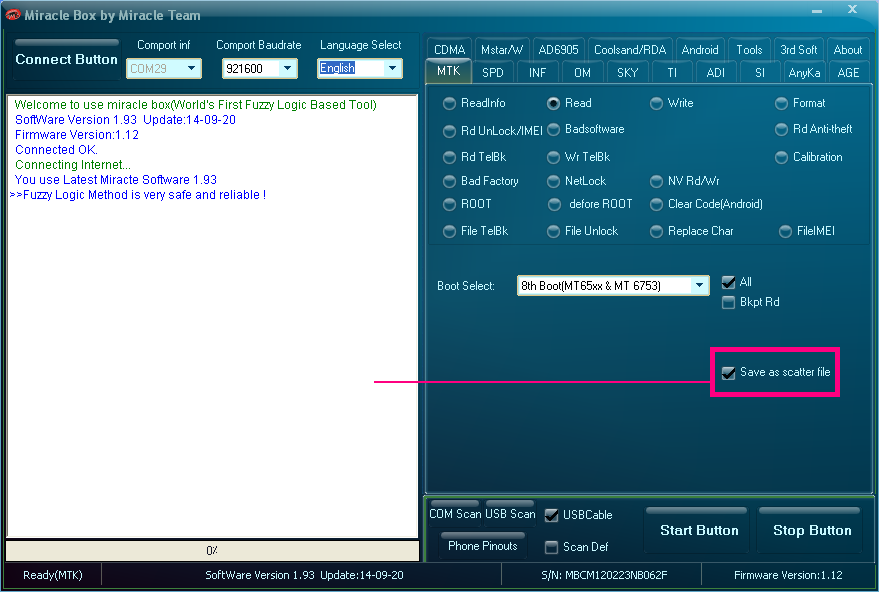This screenshot has width=879, height=592.
Task: Click the Start Button
Action: tap(699, 529)
